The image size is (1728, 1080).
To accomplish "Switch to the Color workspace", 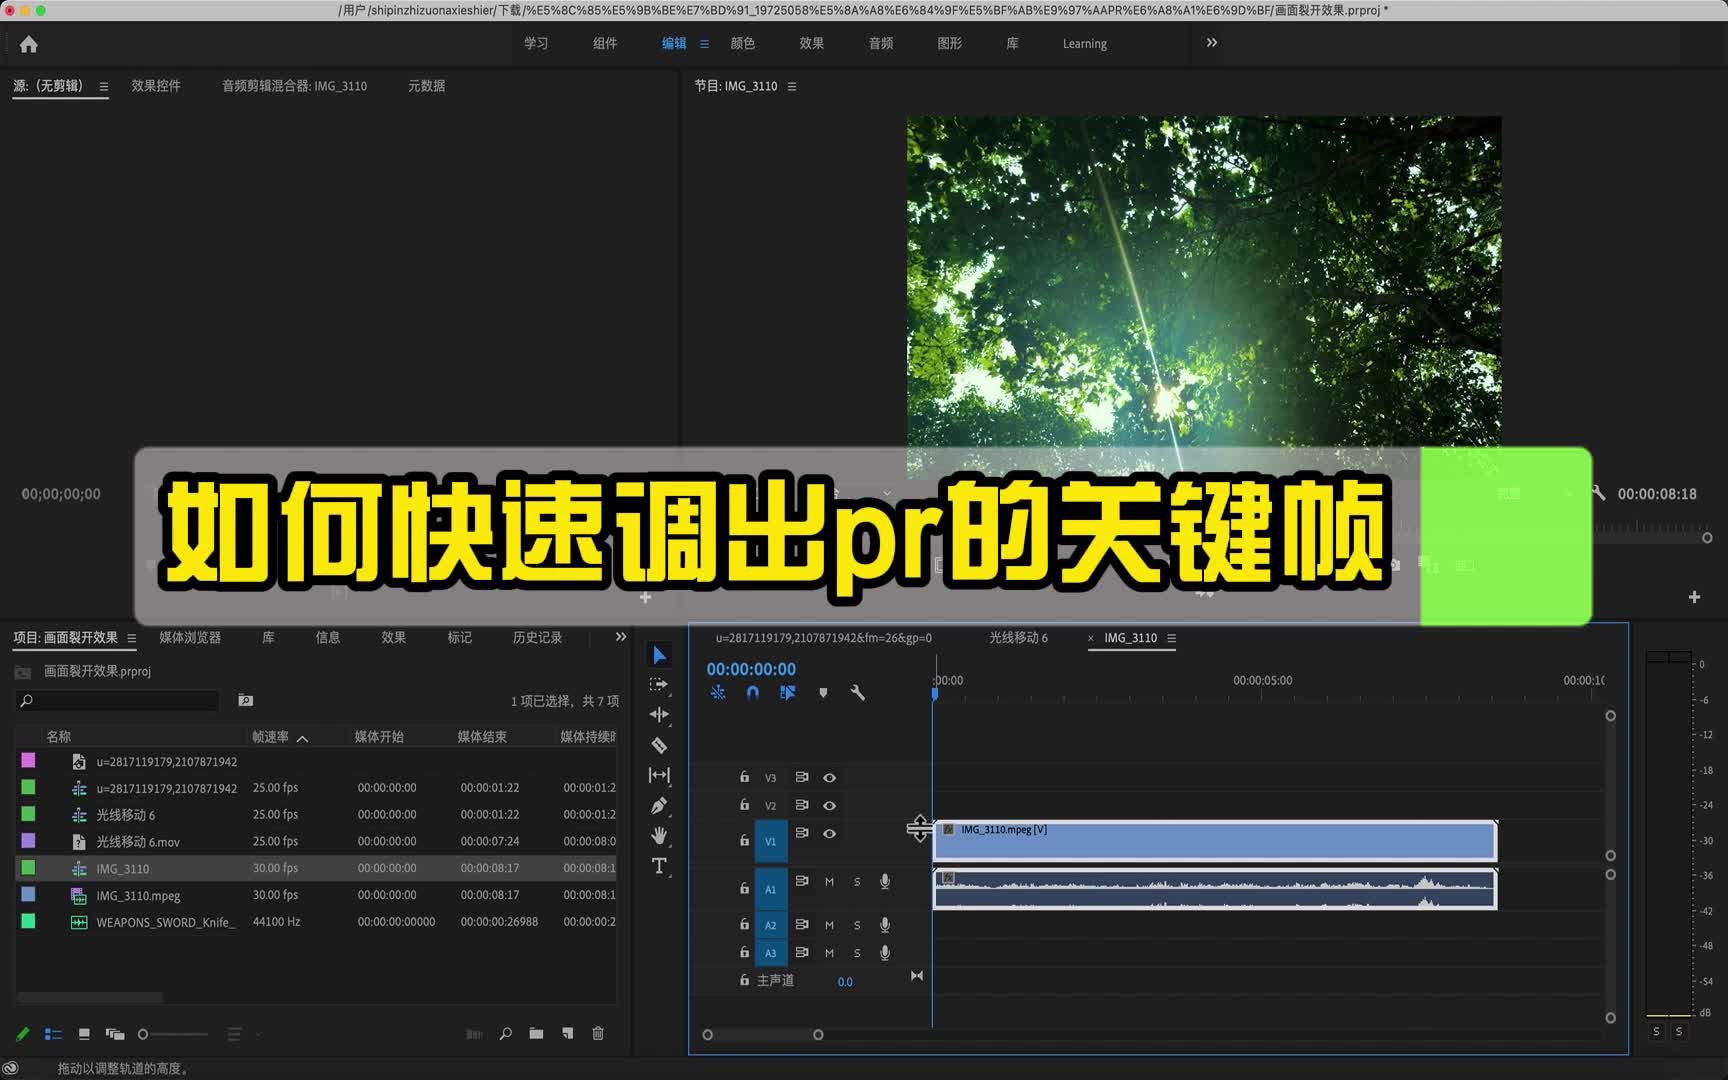I will pyautogui.click(x=743, y=43).
